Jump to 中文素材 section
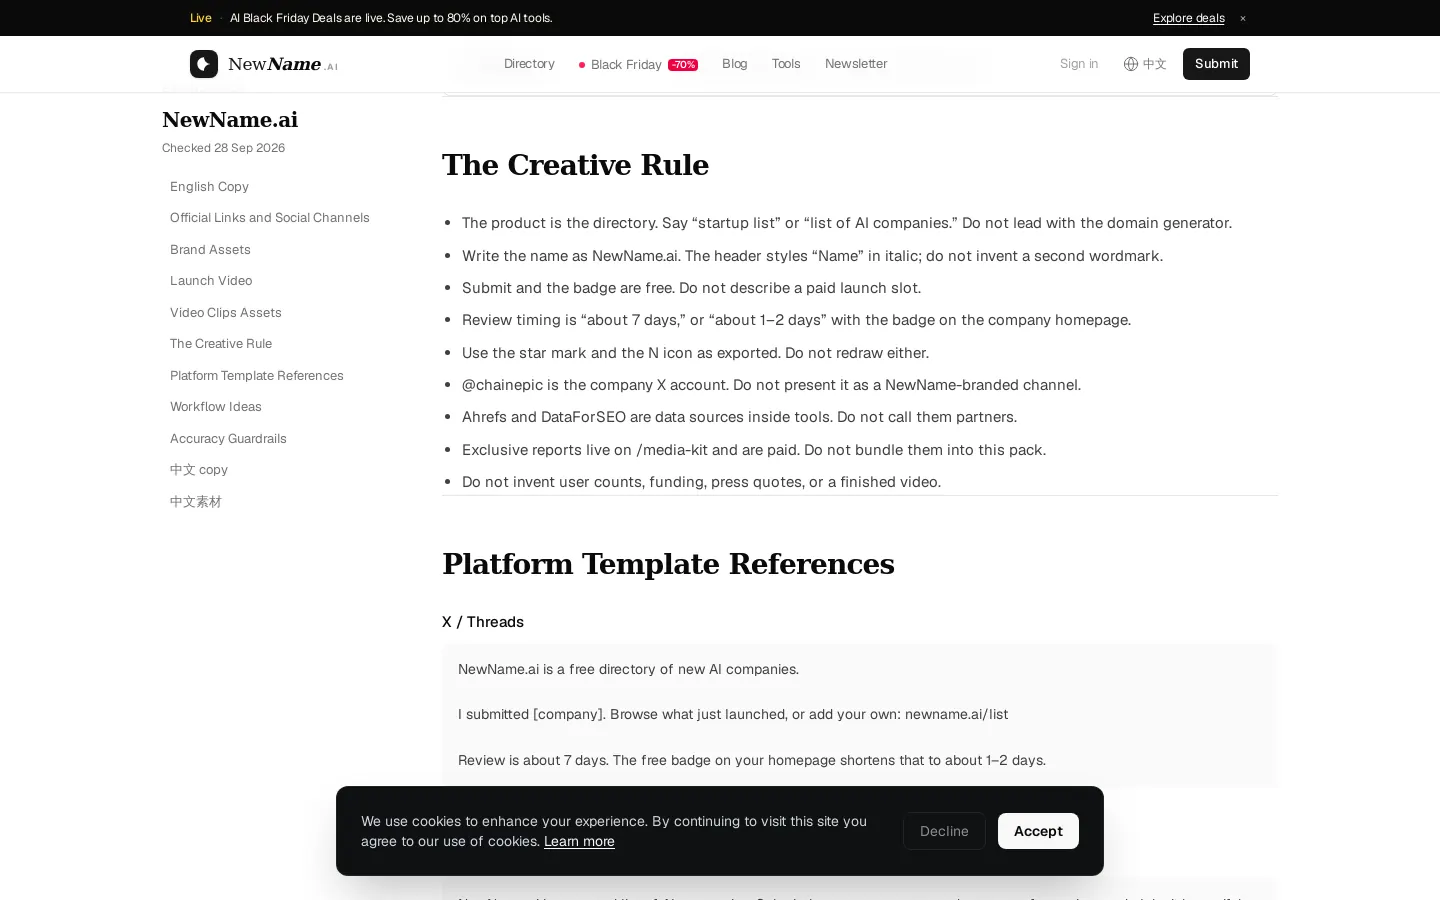The image size is (1440, 900). point(196,502)
